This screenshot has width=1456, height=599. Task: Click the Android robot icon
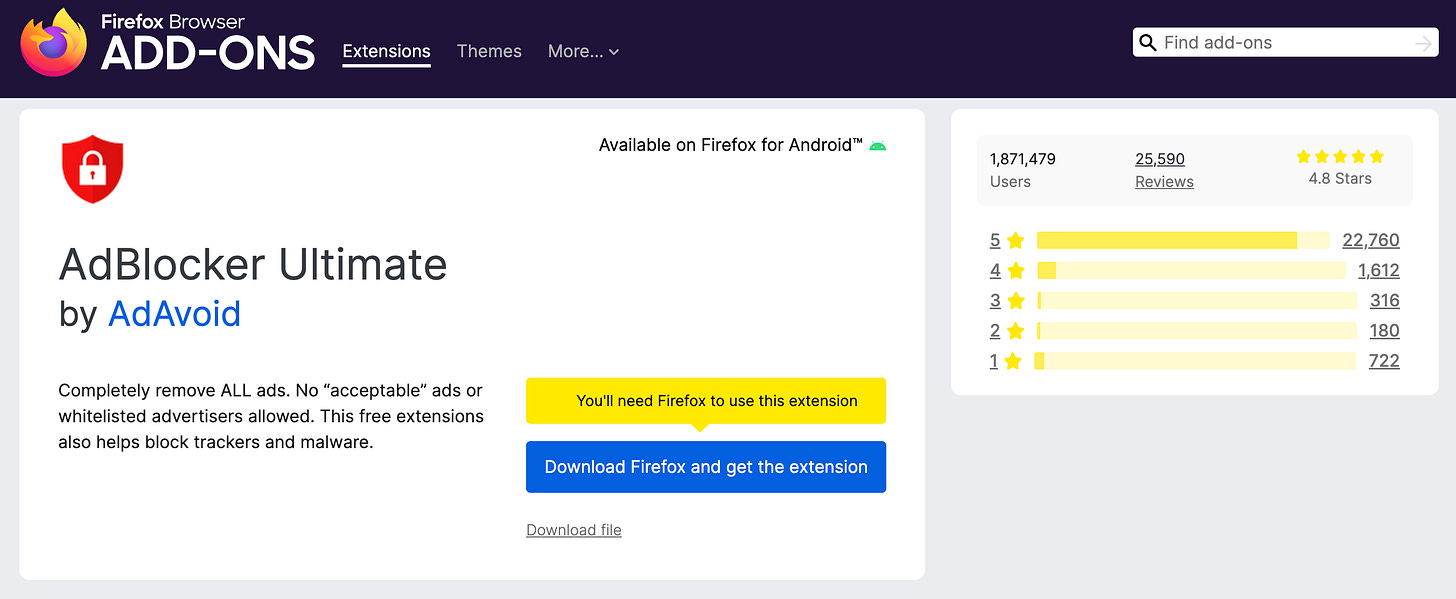[x=877, y=145]
